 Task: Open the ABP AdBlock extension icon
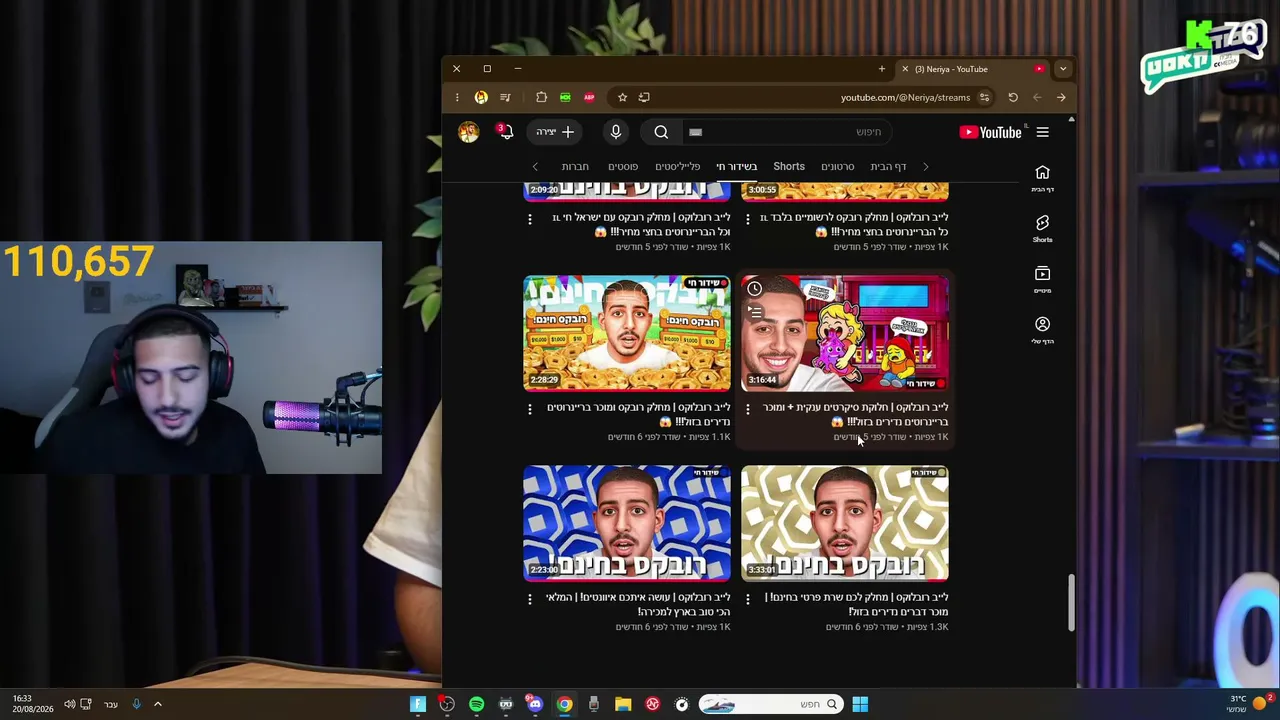point(589,97)
